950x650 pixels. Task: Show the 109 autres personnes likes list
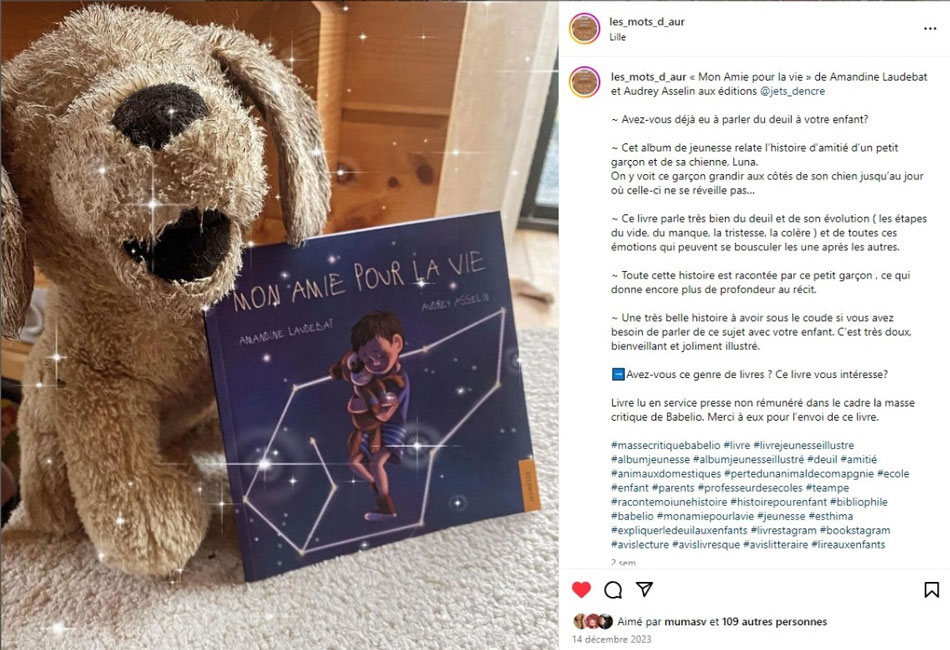click(x=774, y=622)
